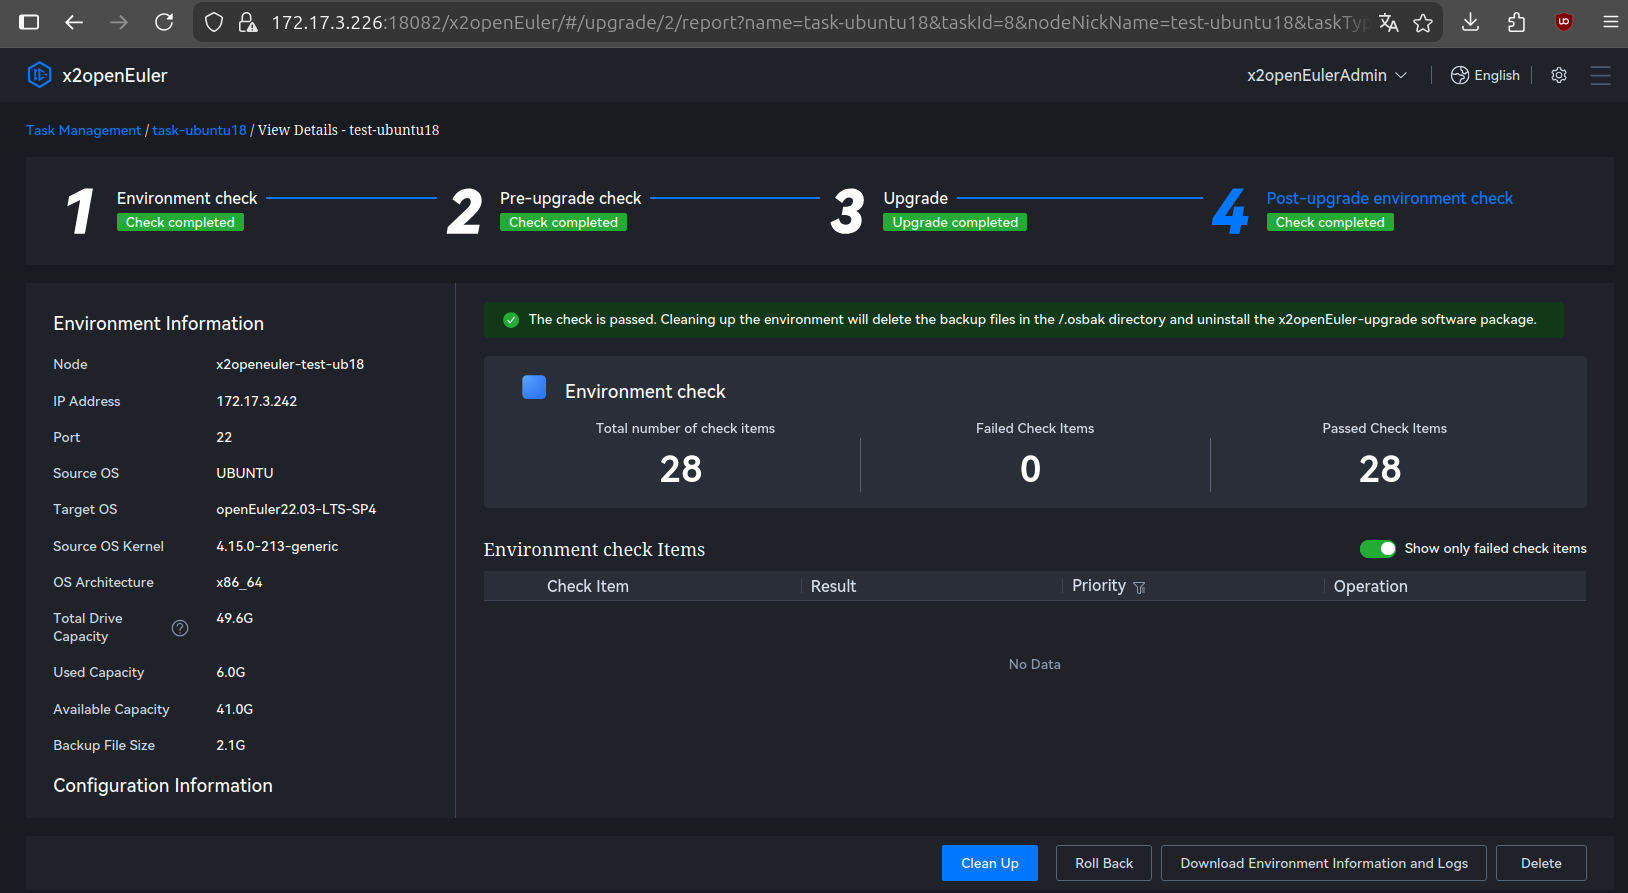Click the browser translate page icon
Screen dimensions: 1628x893
tap(1388, 22)
